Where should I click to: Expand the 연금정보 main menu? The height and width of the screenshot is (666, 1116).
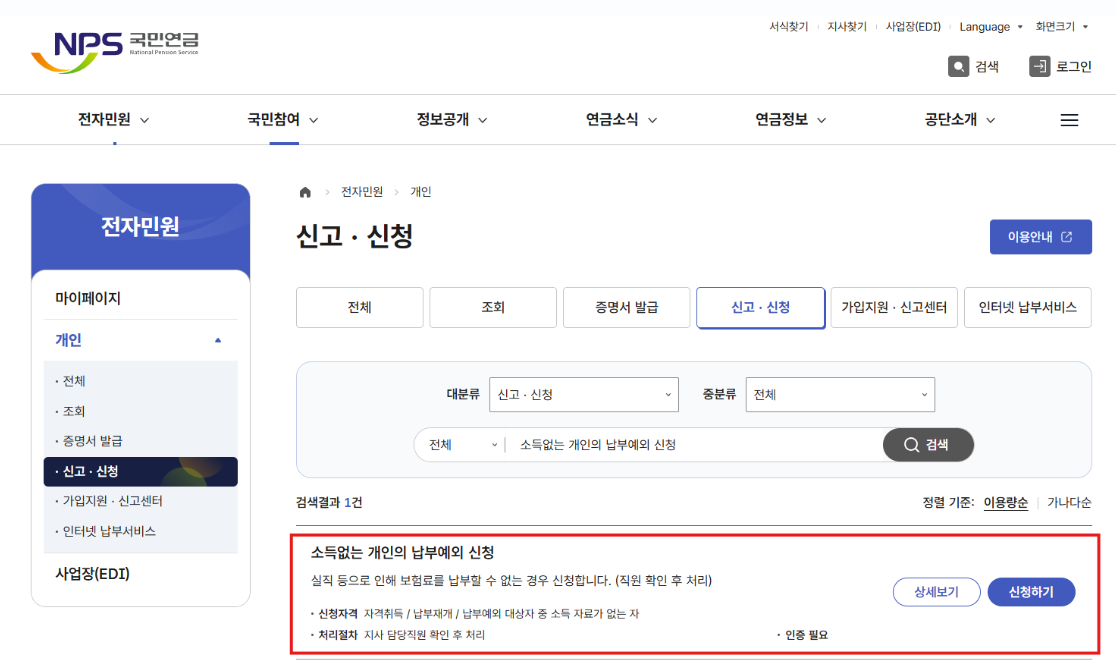[x=791, y=120]
